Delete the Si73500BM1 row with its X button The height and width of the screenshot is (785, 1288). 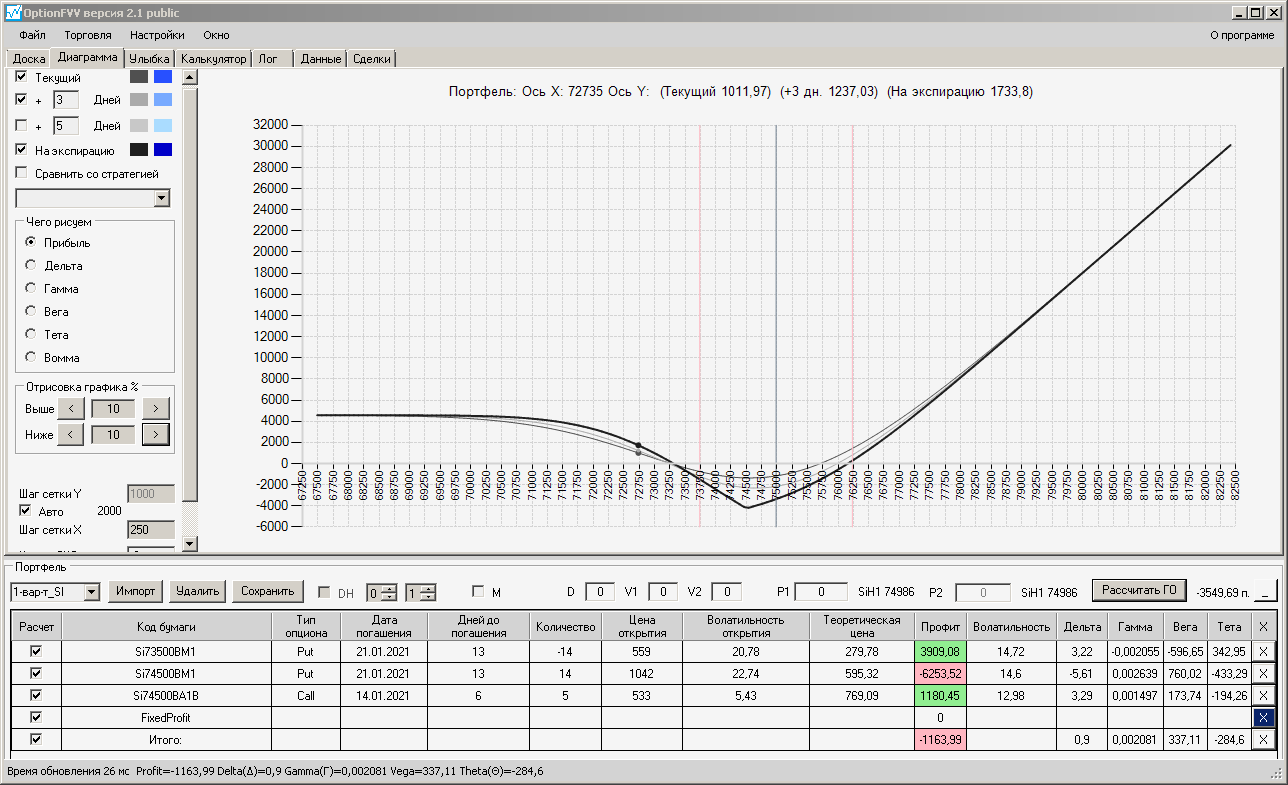1264,651
